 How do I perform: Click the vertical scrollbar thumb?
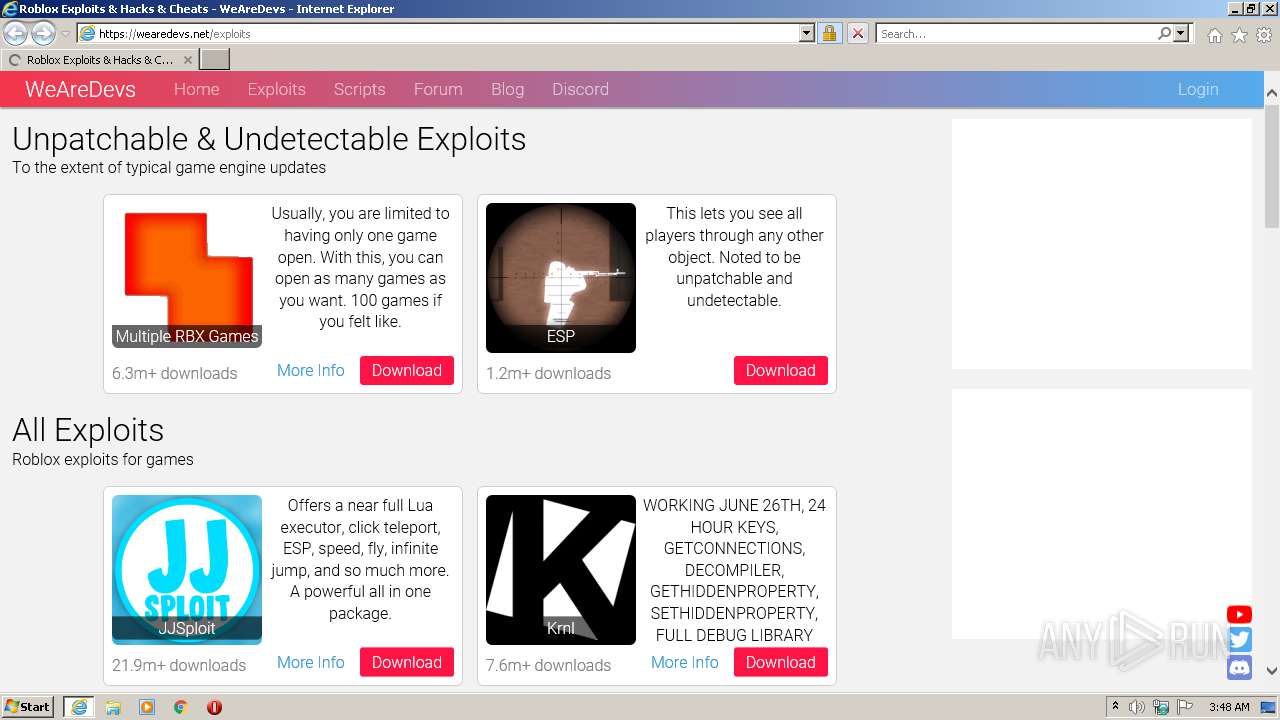1271,166
